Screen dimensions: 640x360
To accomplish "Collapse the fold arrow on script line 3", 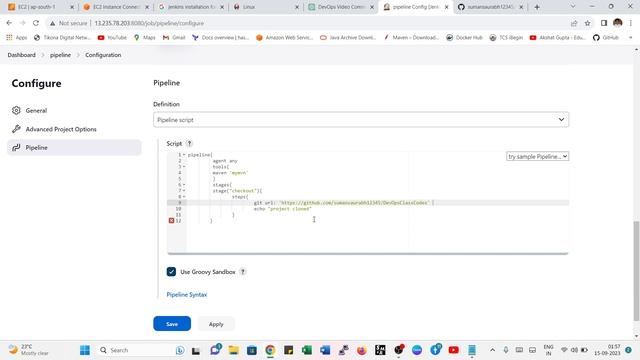I will coord(184,167).
